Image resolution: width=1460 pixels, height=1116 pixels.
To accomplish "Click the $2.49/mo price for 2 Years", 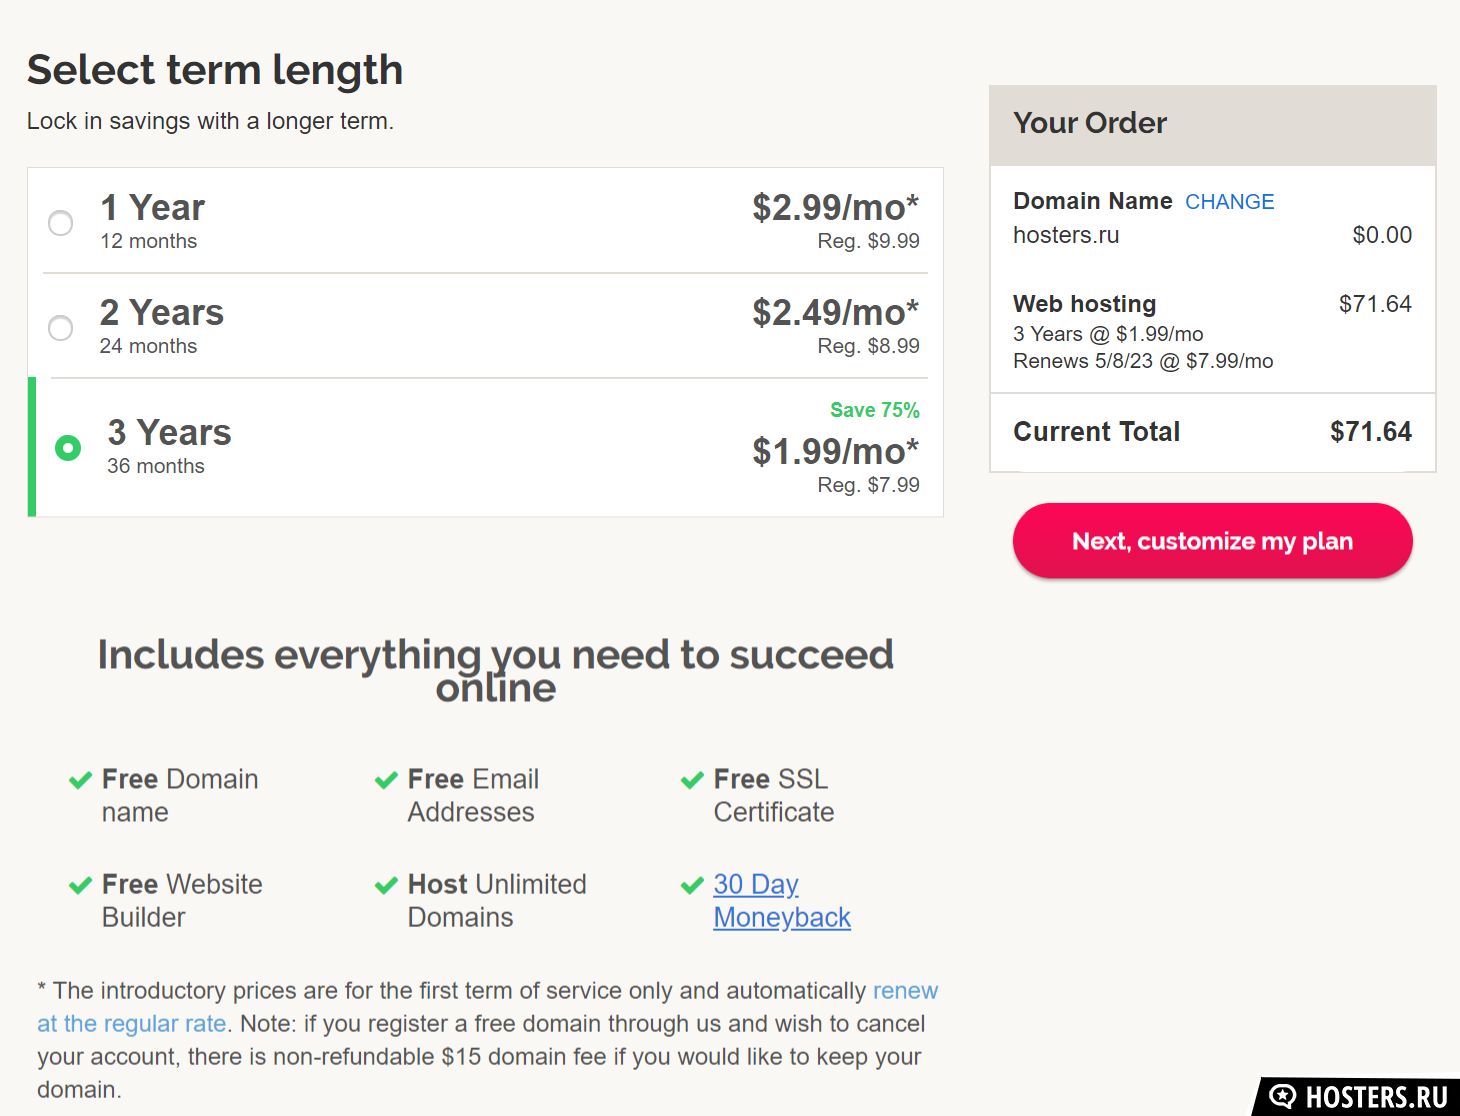I will pyautogui.click(x=835, y=312).
